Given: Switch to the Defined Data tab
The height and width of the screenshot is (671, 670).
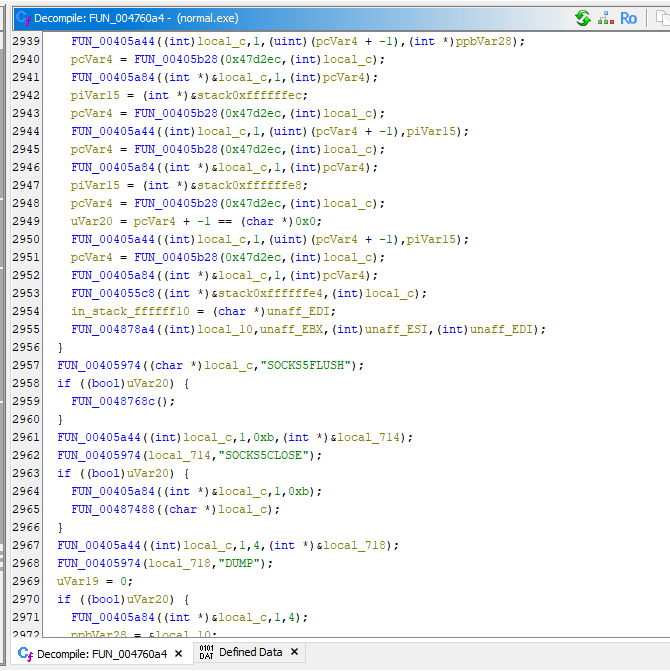Looking at the screenshot, I should pos(250,652).
